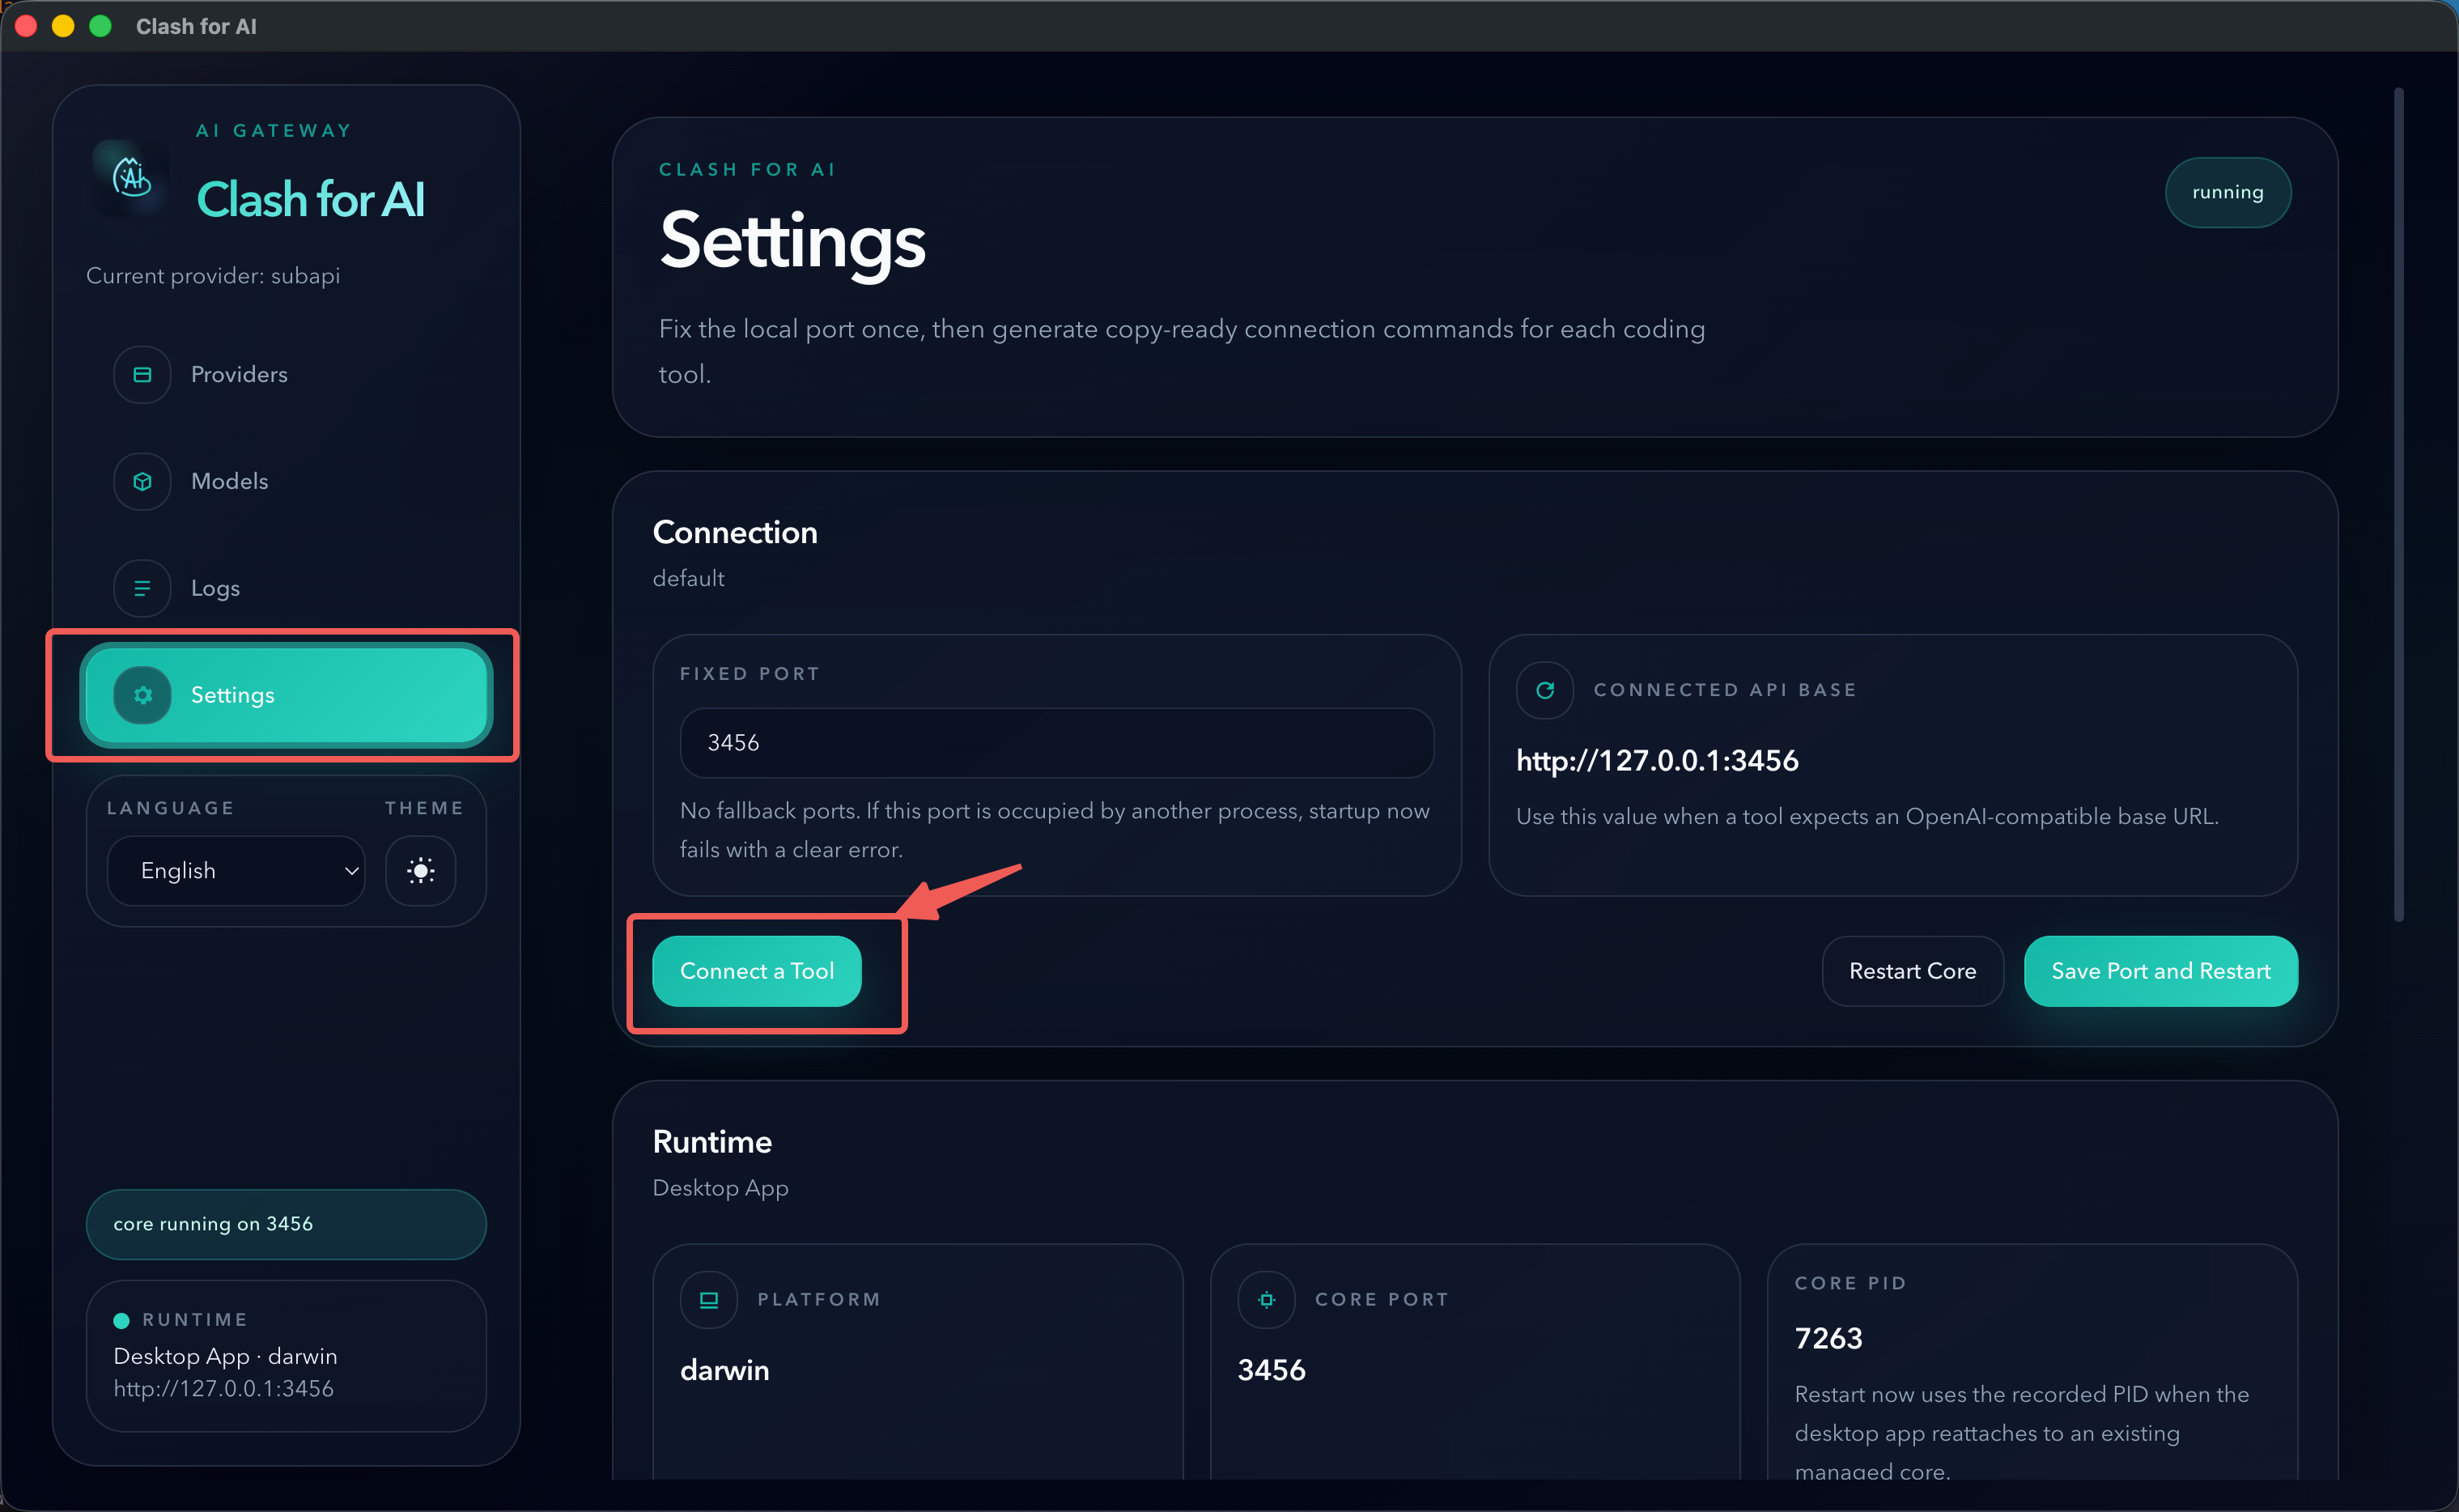
Task: Click Save Port and Restart
Action: pyautogui.click(x=2160, y=971)
